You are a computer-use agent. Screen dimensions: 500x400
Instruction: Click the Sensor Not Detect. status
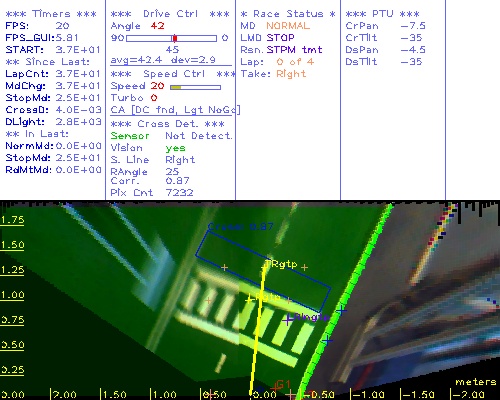[x=171, y=136]
